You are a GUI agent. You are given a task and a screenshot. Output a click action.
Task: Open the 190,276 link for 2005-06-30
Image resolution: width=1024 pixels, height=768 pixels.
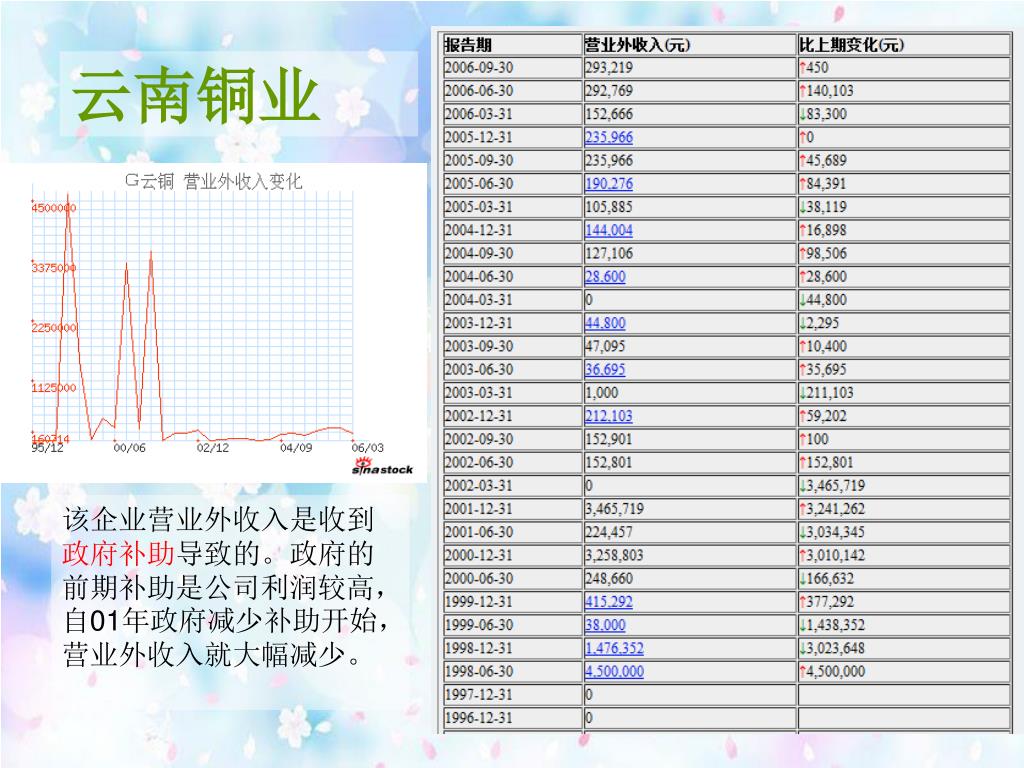pyautogui.click(x=609, y=184)
